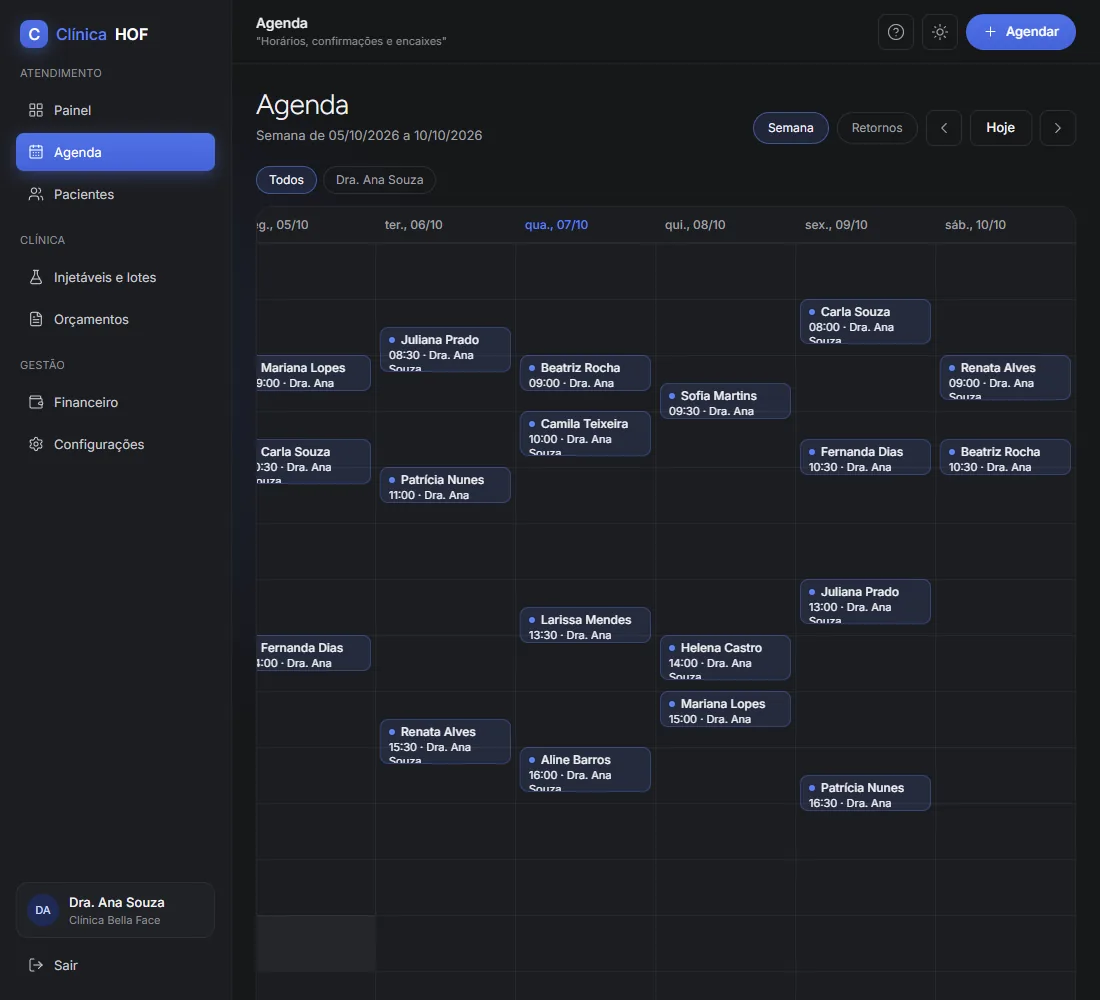Go to Pacientes in the sidebar
This screenshot has width=1100, height=1000.
pyautogui.click(x=115, y=194)
